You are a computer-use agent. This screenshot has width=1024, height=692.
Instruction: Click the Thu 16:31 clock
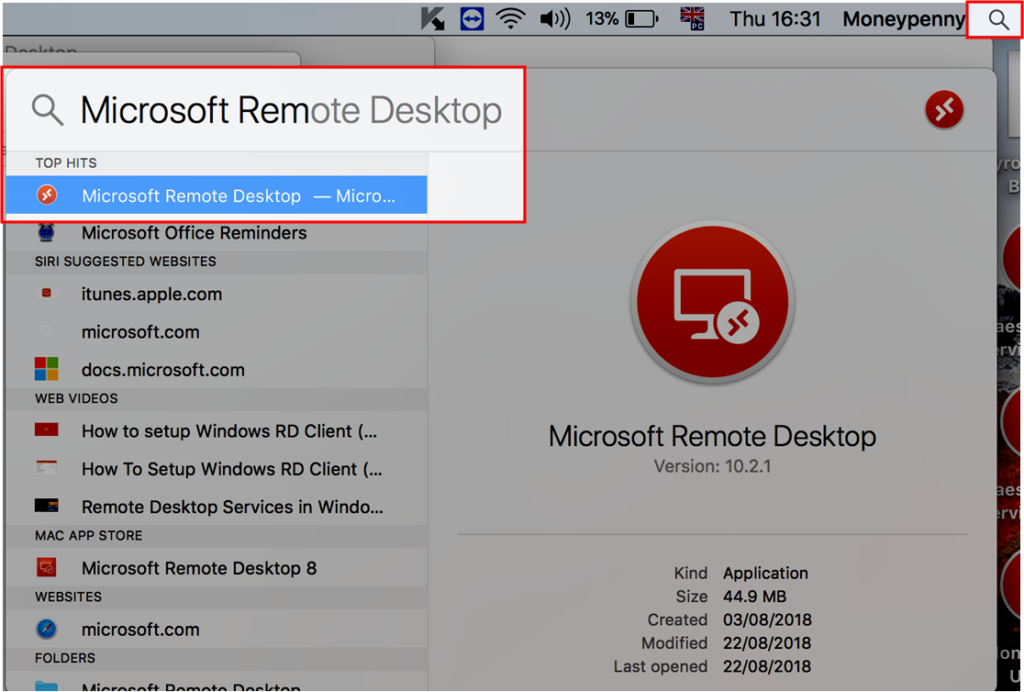[775, 19]
